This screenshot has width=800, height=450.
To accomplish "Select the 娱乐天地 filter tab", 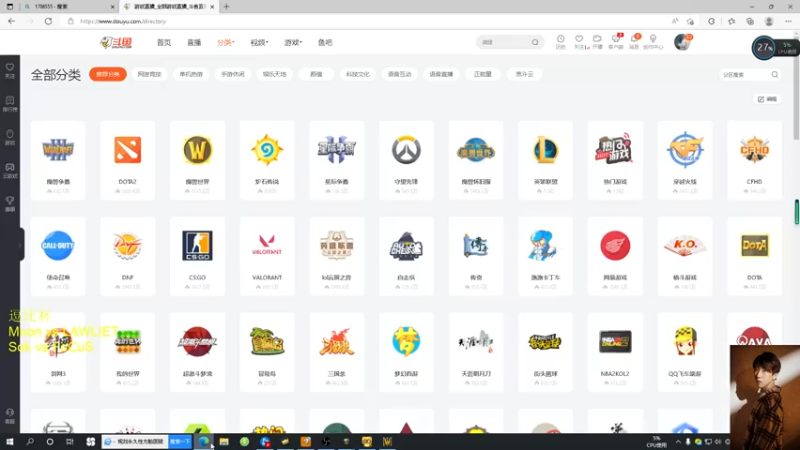I will click(x=274, y=74).
